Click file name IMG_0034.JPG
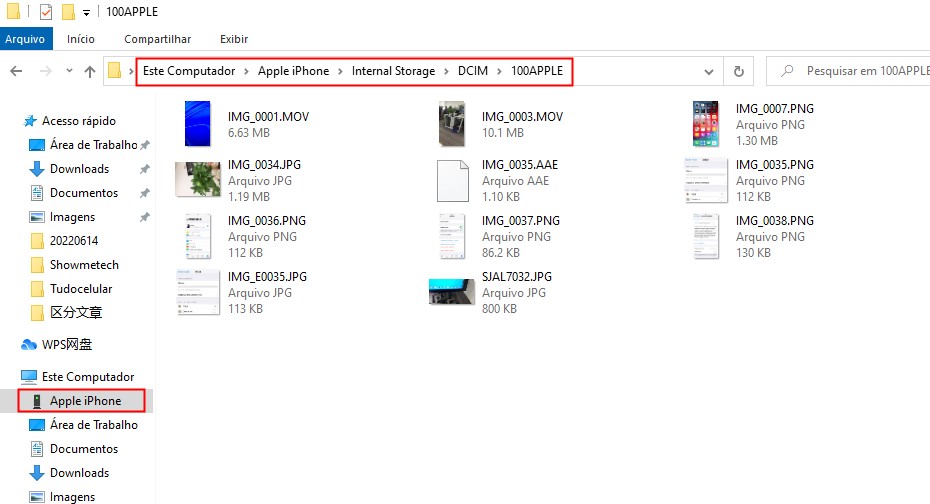 coord(265,164)
